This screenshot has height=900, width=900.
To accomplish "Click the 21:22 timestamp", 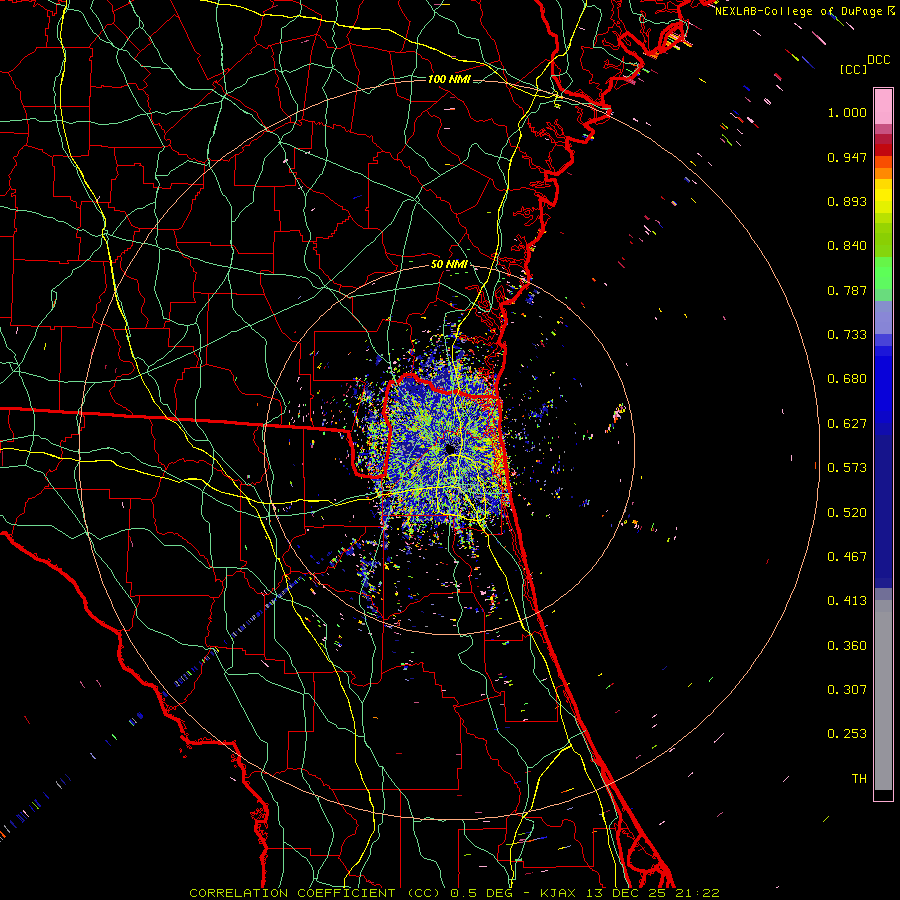I will click(x=698, y=893).
